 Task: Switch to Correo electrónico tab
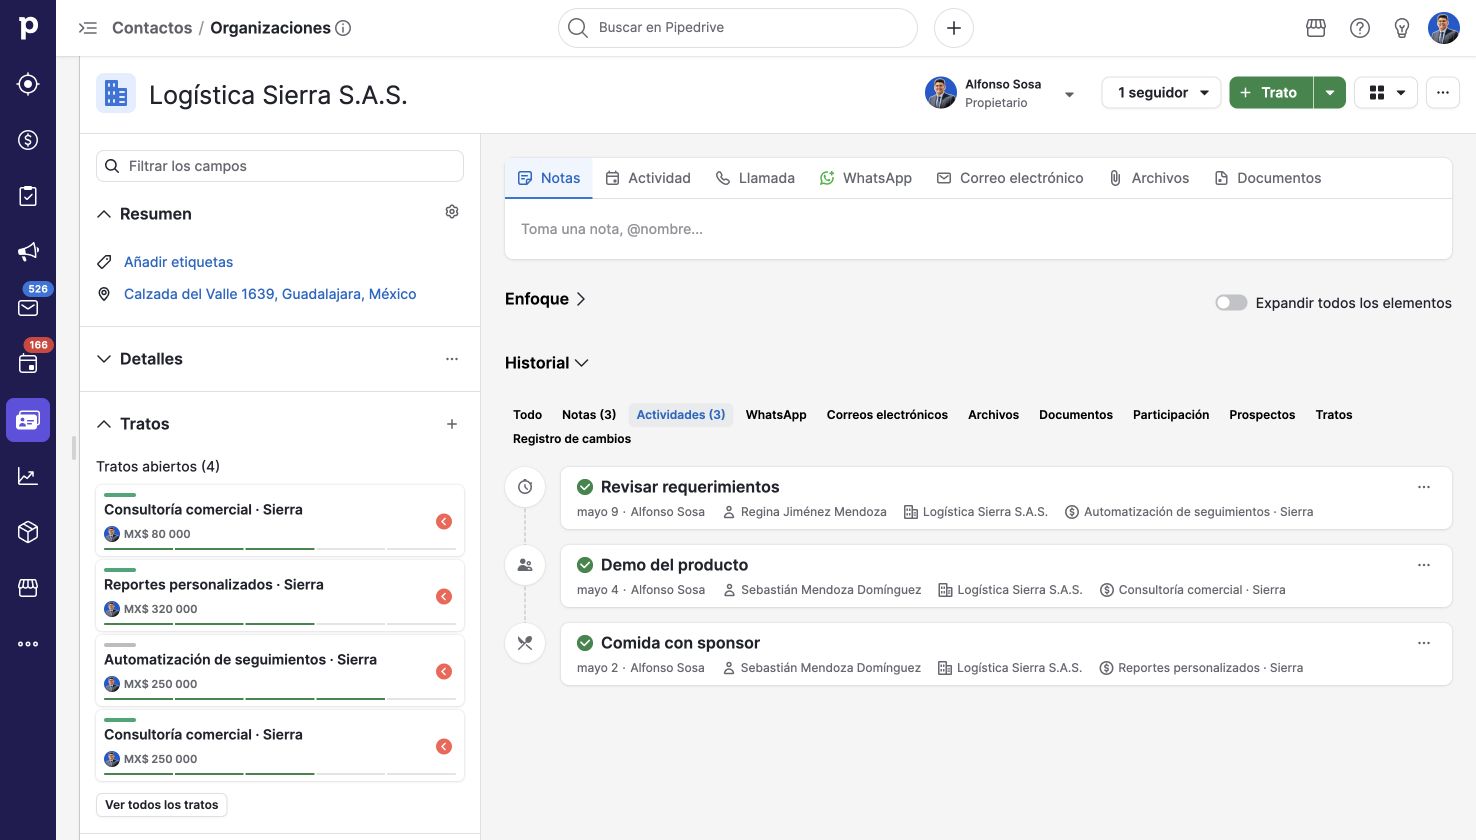[1010, 178]
